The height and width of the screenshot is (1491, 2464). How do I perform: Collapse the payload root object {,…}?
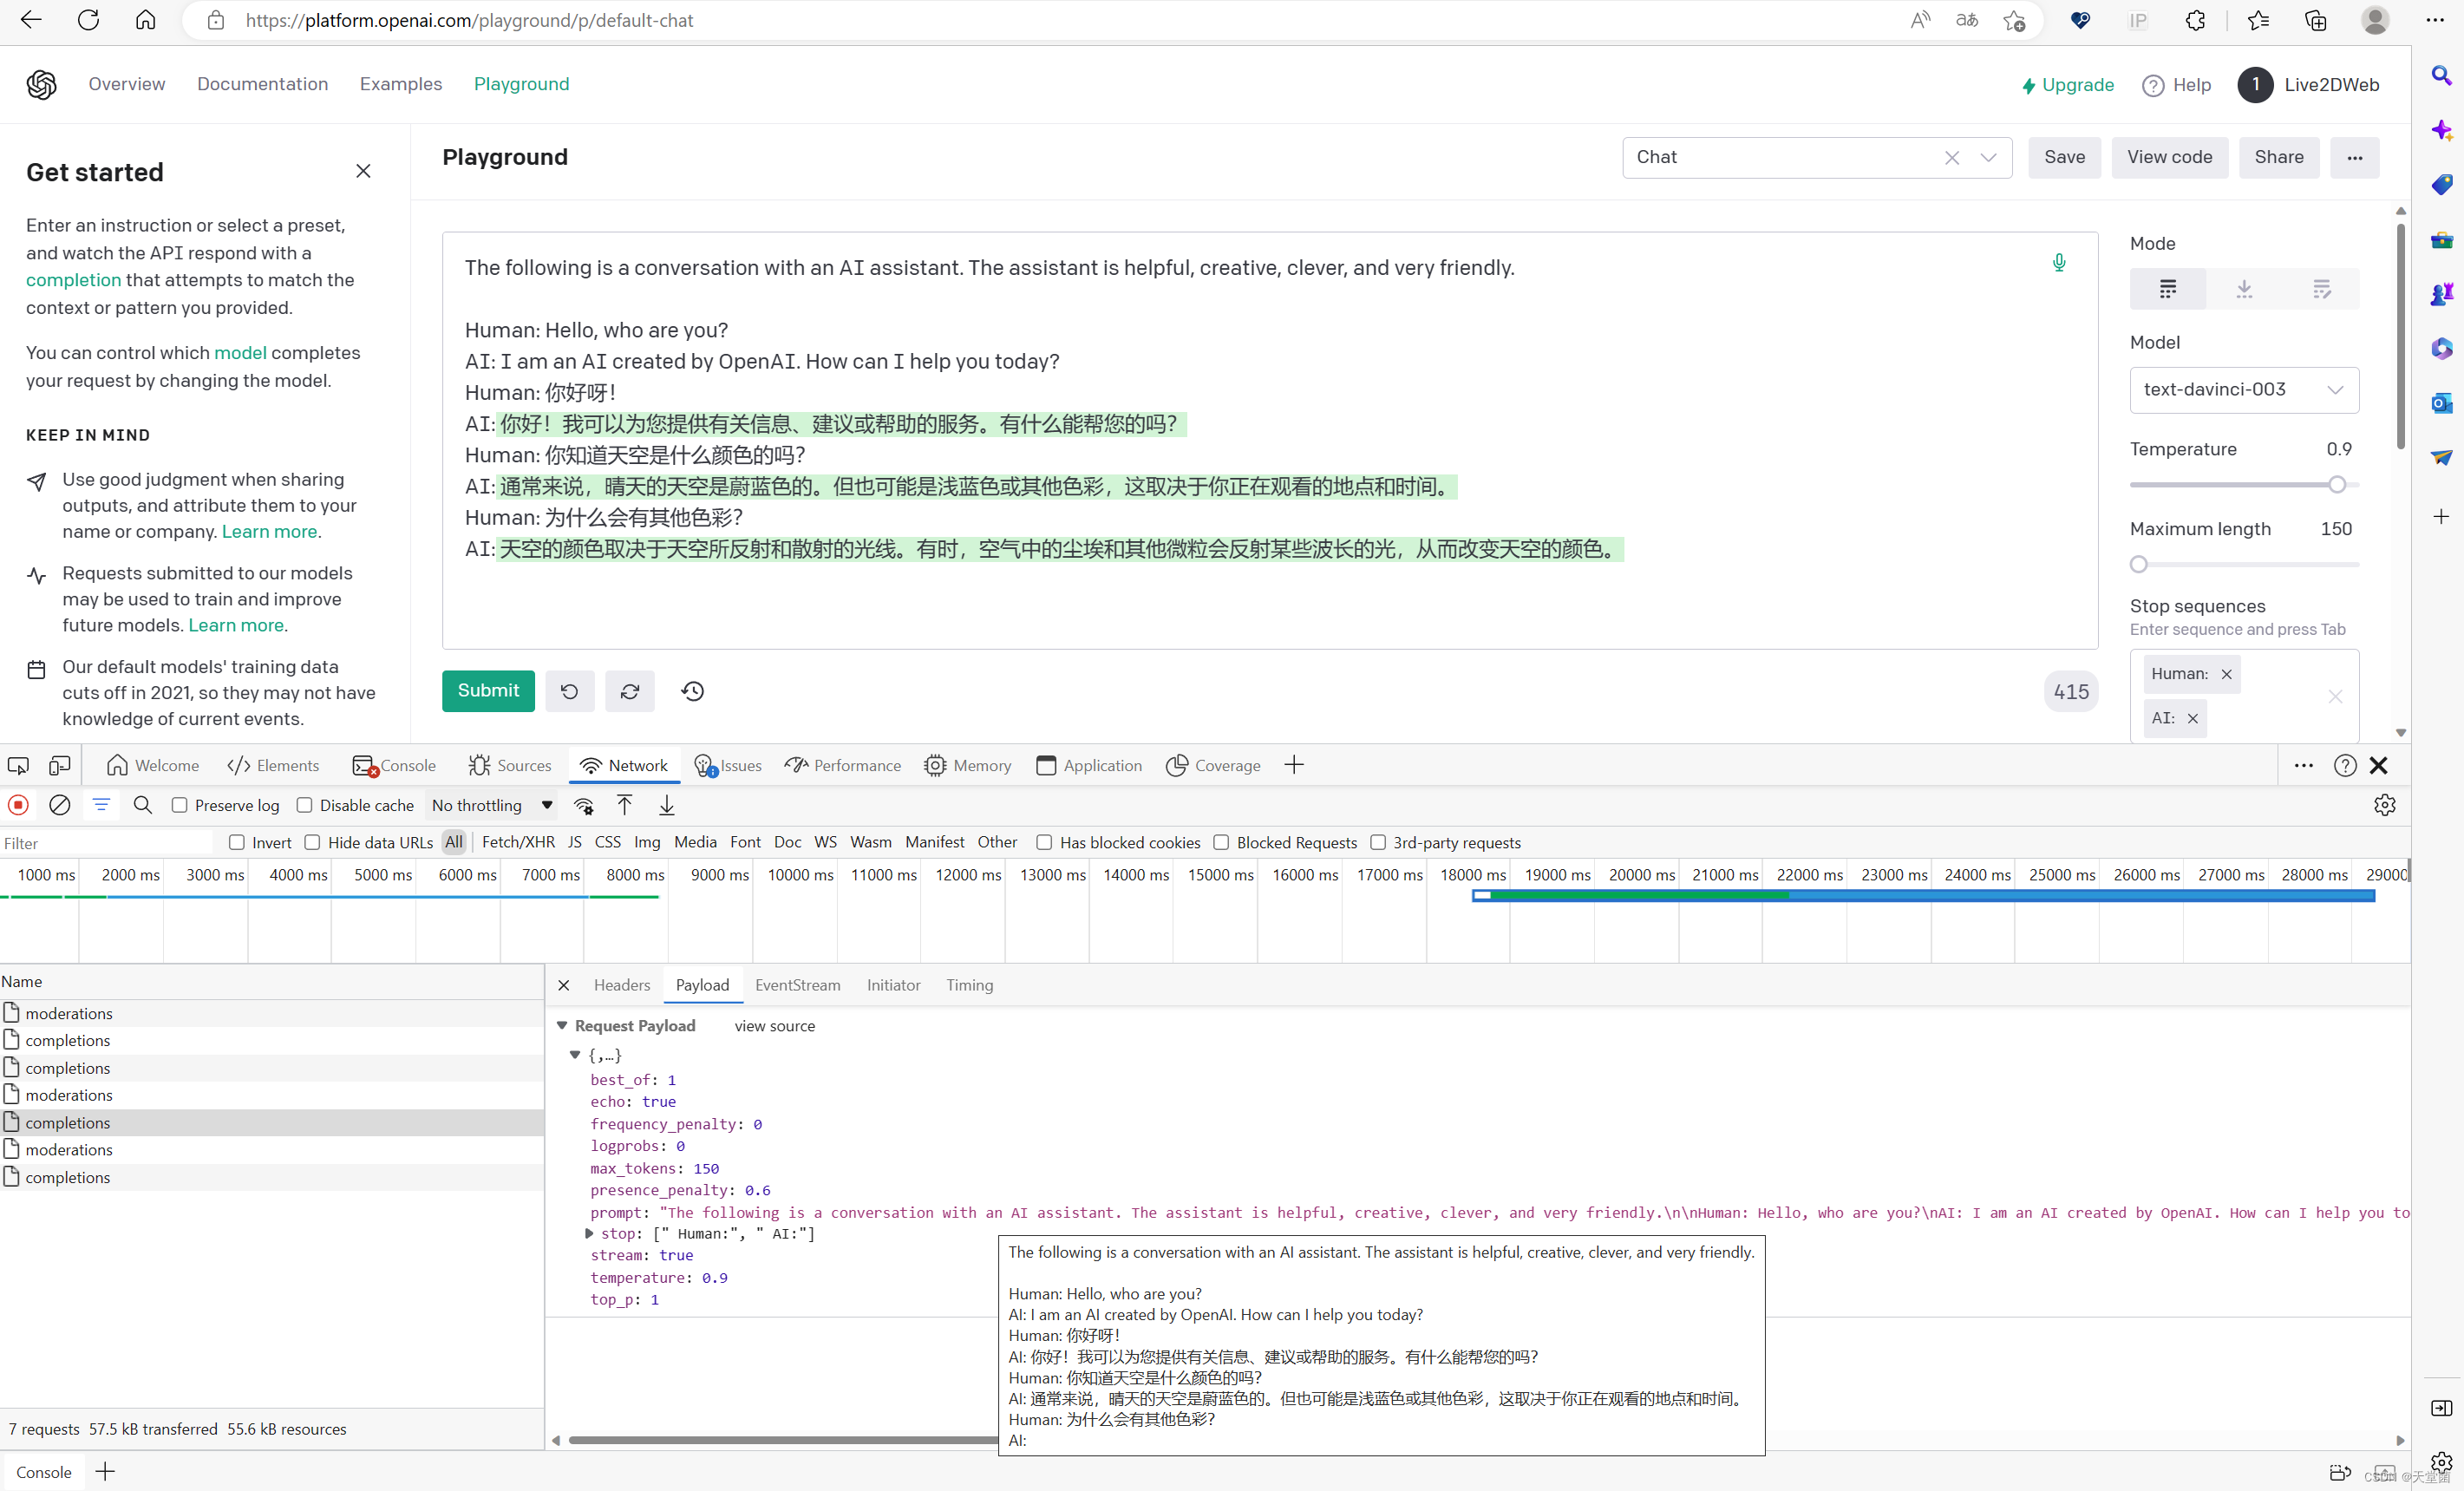pos(575,1055)
